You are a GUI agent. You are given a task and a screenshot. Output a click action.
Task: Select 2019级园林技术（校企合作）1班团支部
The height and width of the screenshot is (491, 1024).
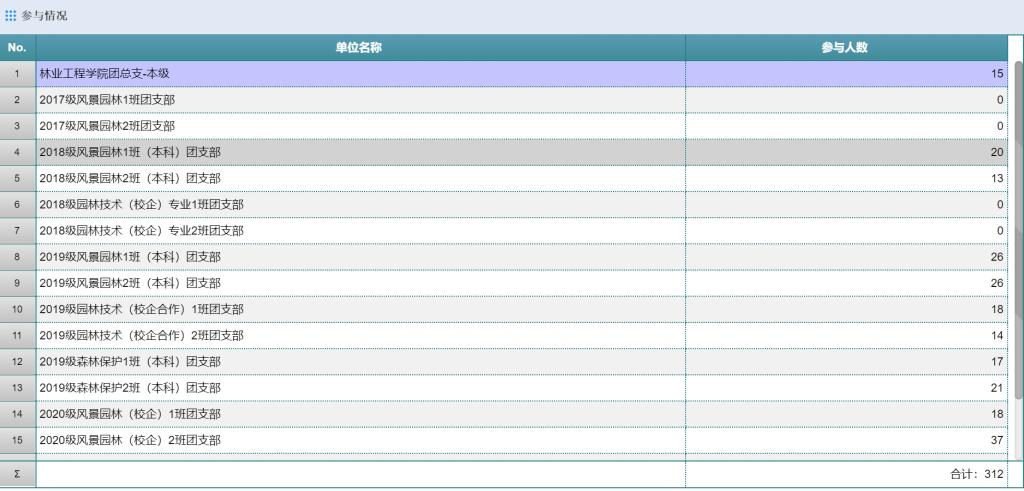[x=141, y=309]
